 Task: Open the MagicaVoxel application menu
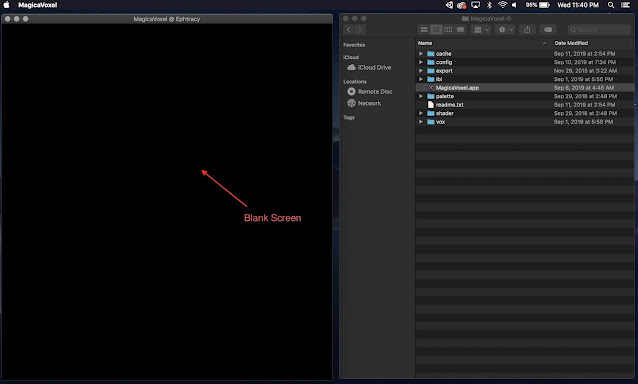click(x=37, y=5)
